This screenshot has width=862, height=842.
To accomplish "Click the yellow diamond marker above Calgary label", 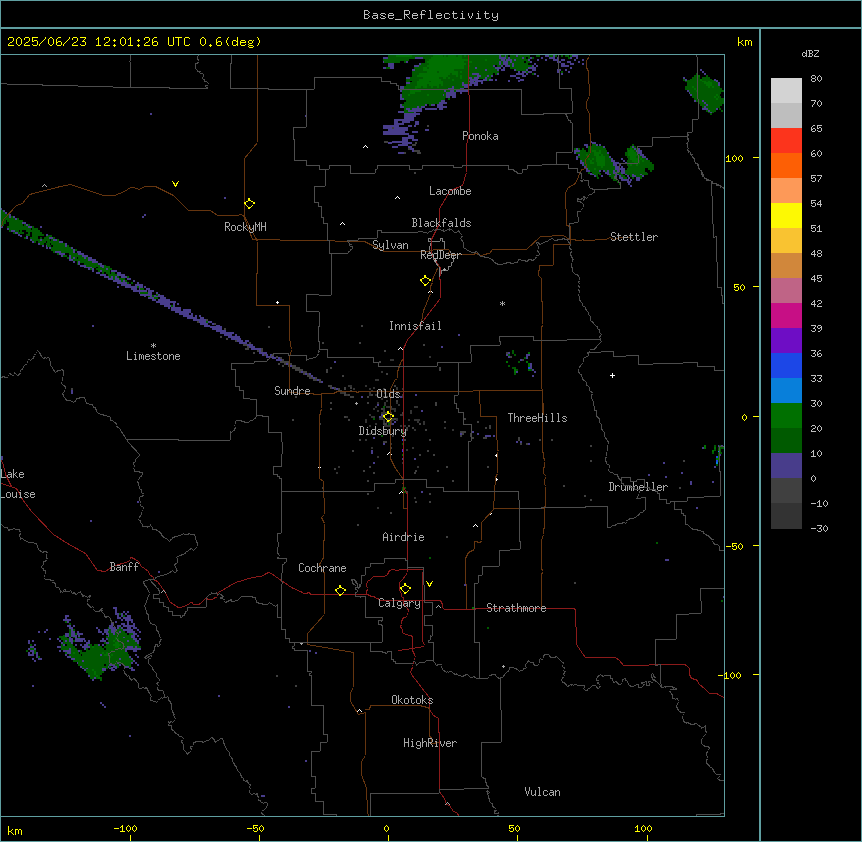I will tap(405, 589).
